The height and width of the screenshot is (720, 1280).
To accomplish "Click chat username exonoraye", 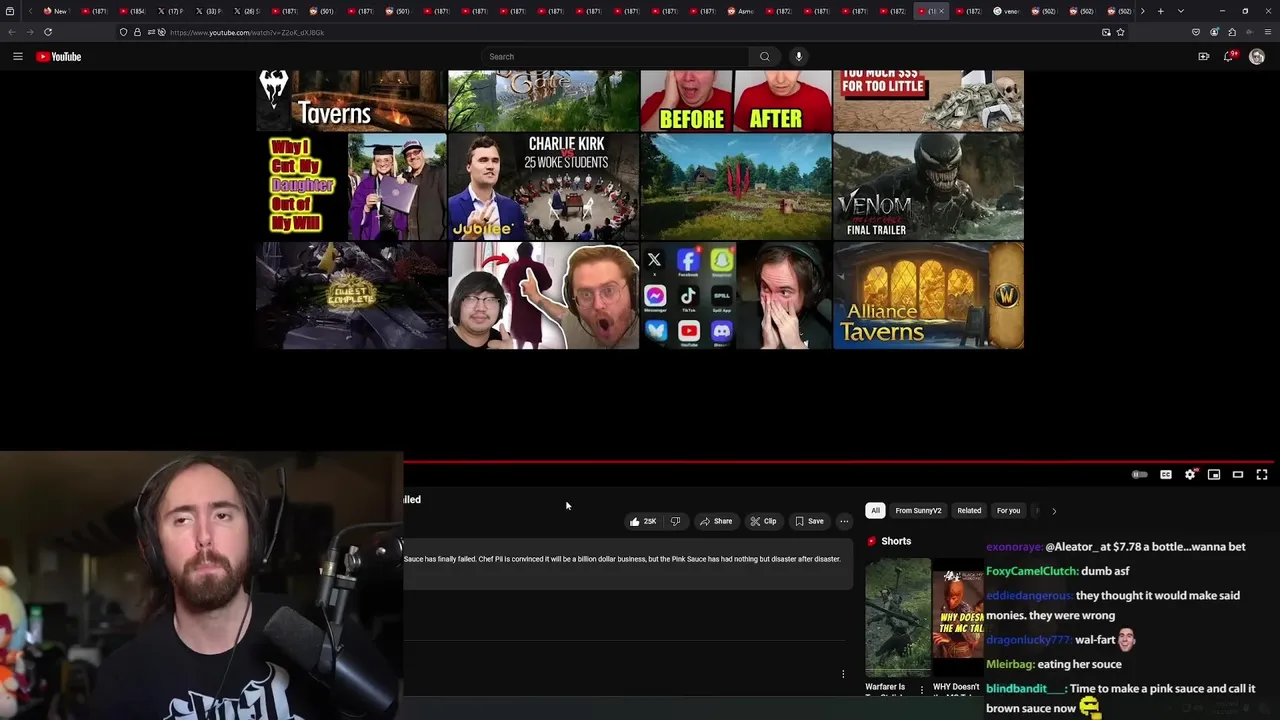I will [1014, 547].
